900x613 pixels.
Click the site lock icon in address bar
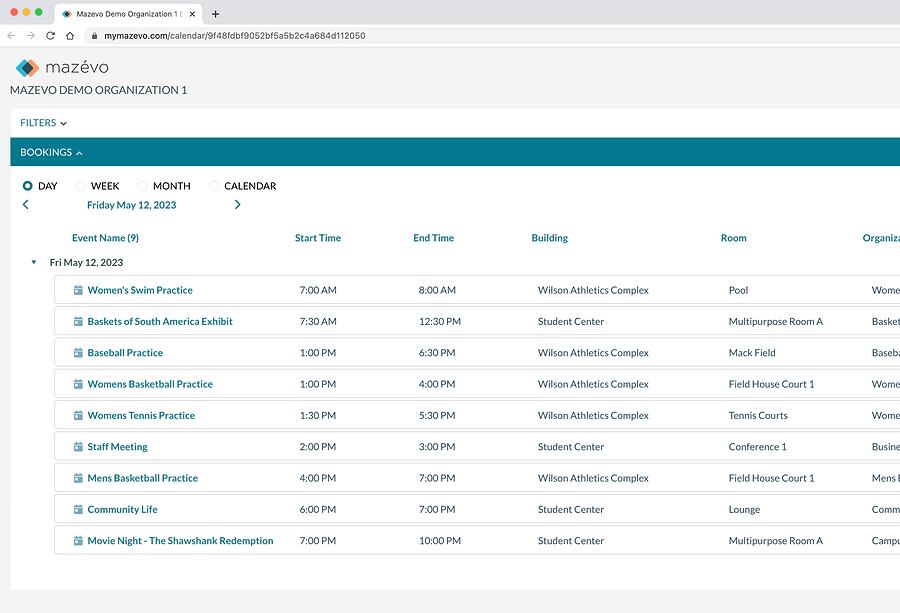(94, 36)
